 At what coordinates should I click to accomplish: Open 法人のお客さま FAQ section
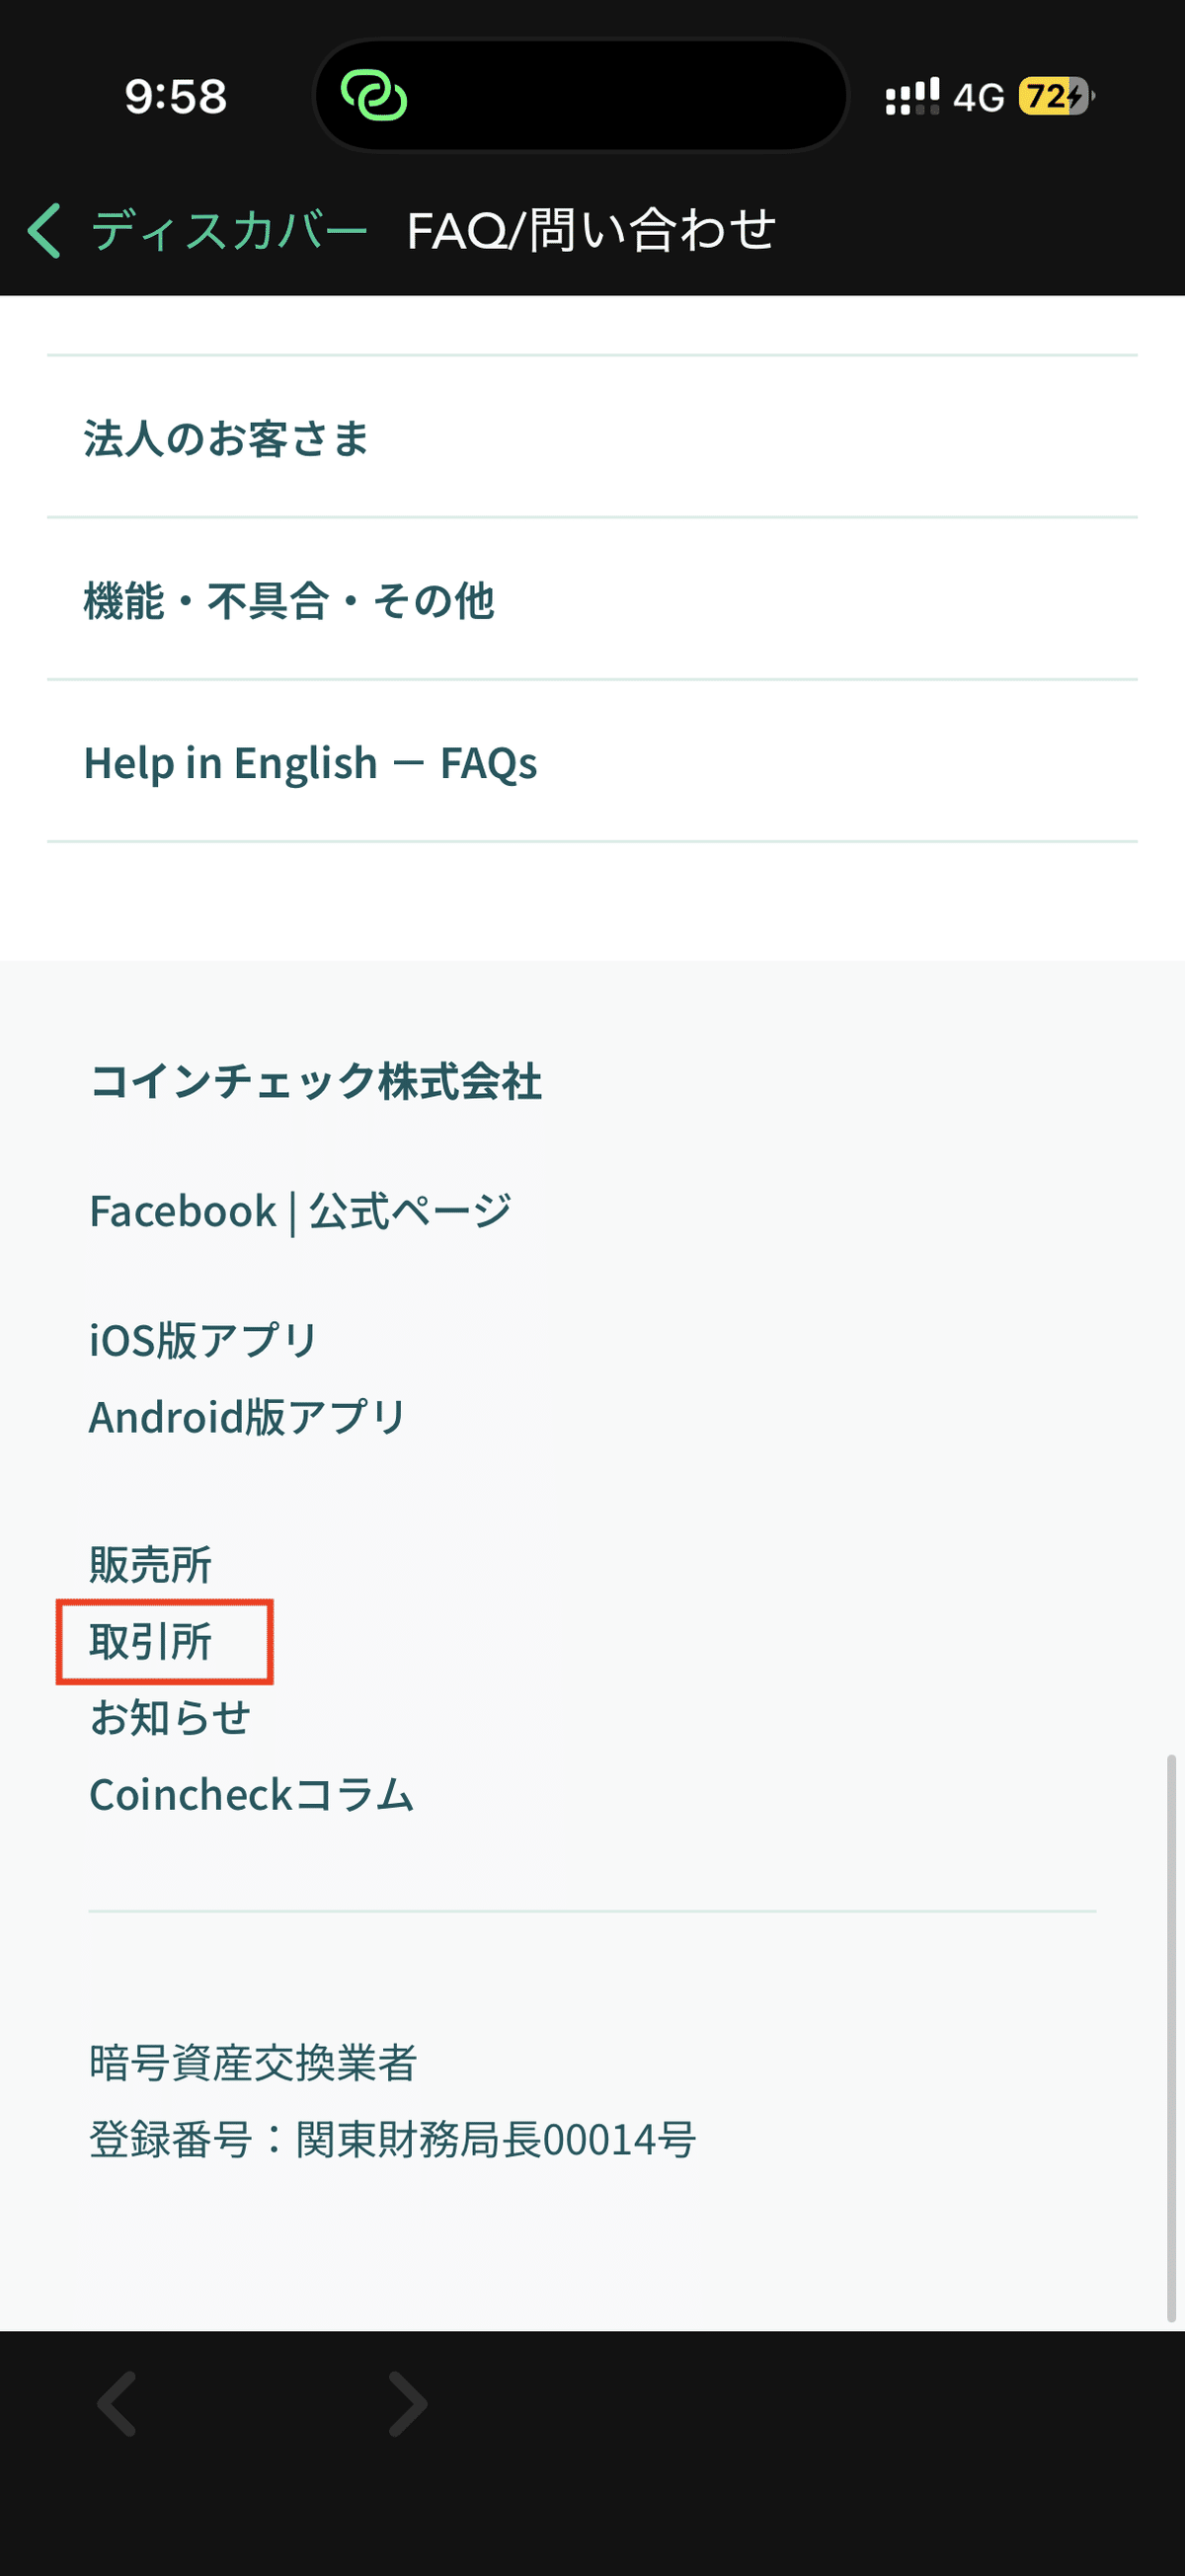(x=226, y=438)
